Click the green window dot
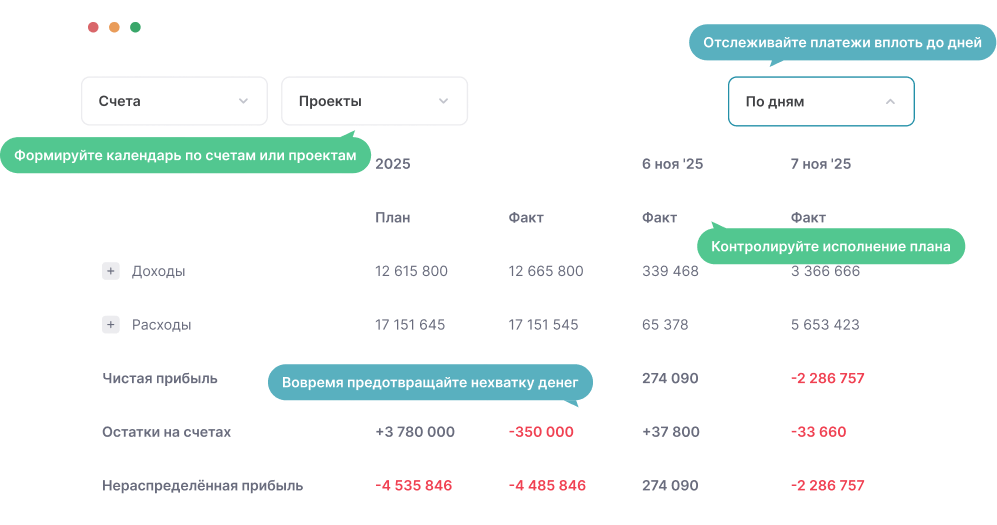 pyautogui.click(x=135, y=27)
